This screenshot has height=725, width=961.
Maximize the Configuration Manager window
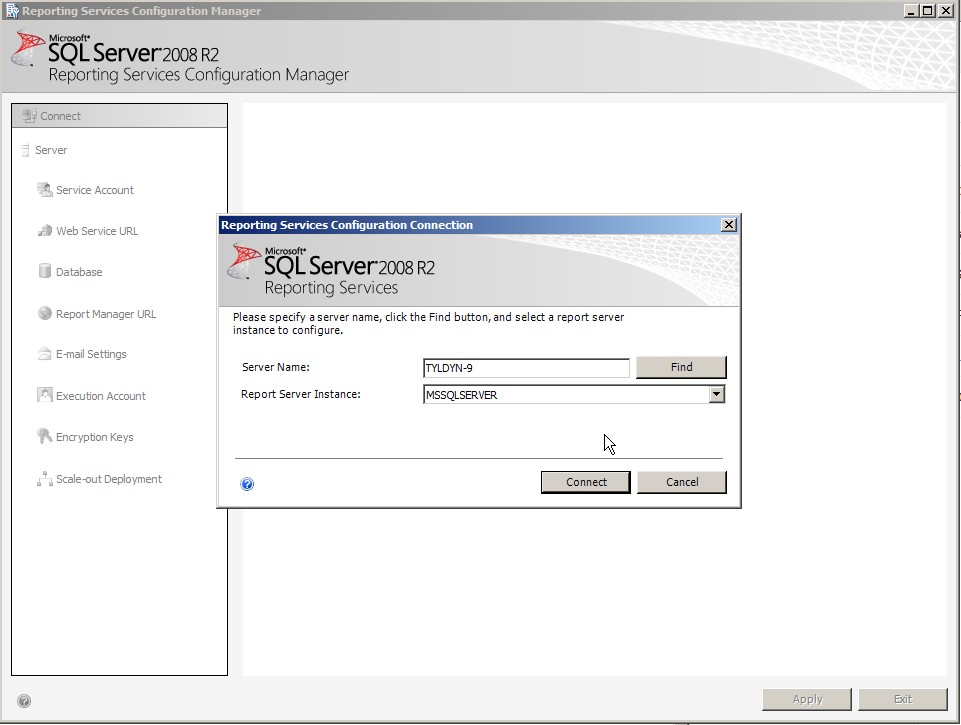click(x=928, y=10)
